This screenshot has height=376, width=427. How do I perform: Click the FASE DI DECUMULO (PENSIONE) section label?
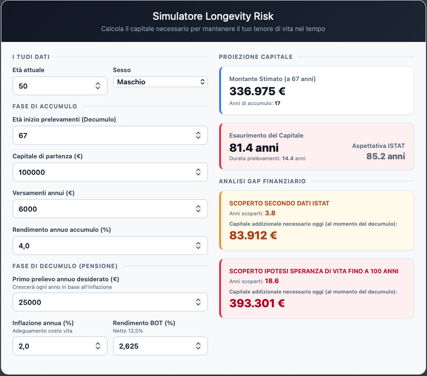tap(65, 266)
